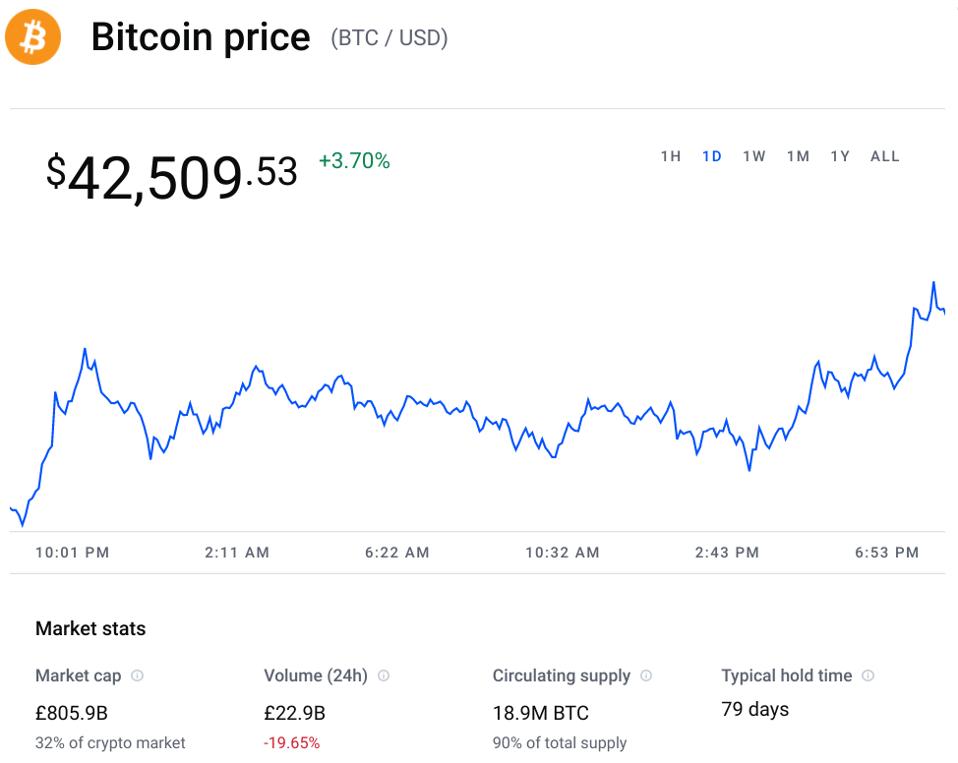Click the 10:01 PM axis label
The height and width of the screenshot is (763, 958).
tap(72, 553)
